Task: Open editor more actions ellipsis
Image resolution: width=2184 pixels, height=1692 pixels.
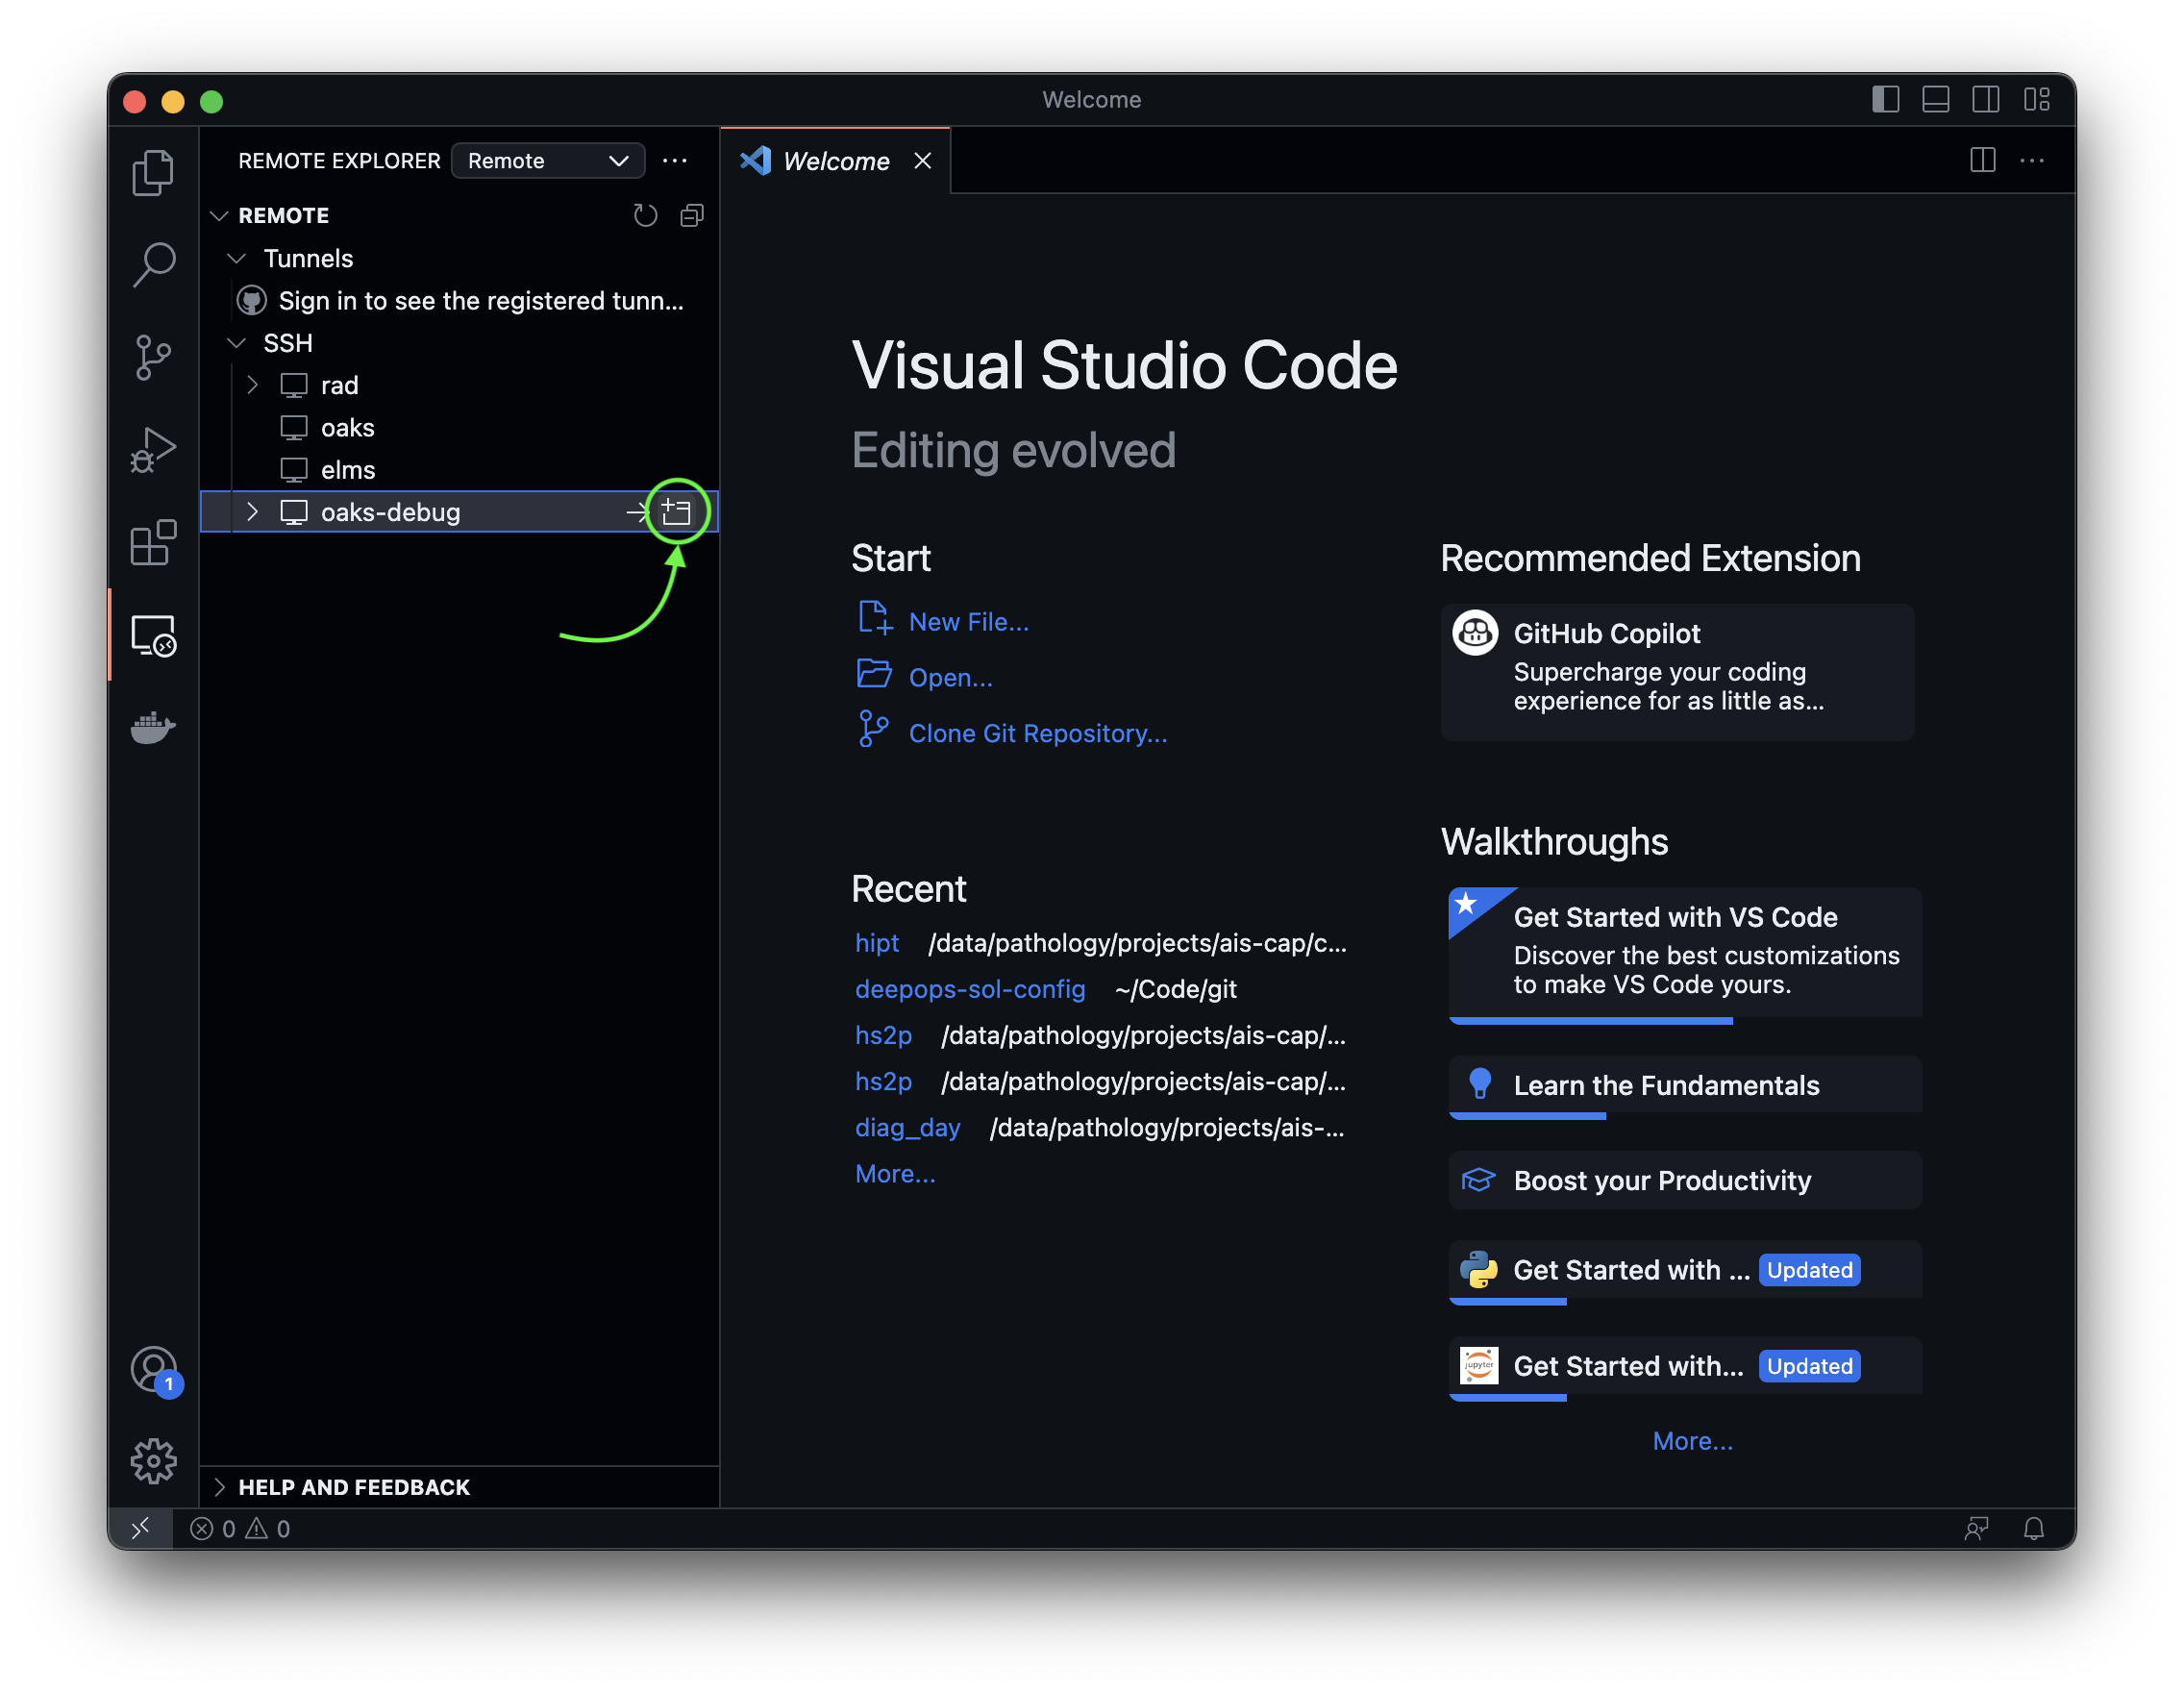Action: (2032, 160)
